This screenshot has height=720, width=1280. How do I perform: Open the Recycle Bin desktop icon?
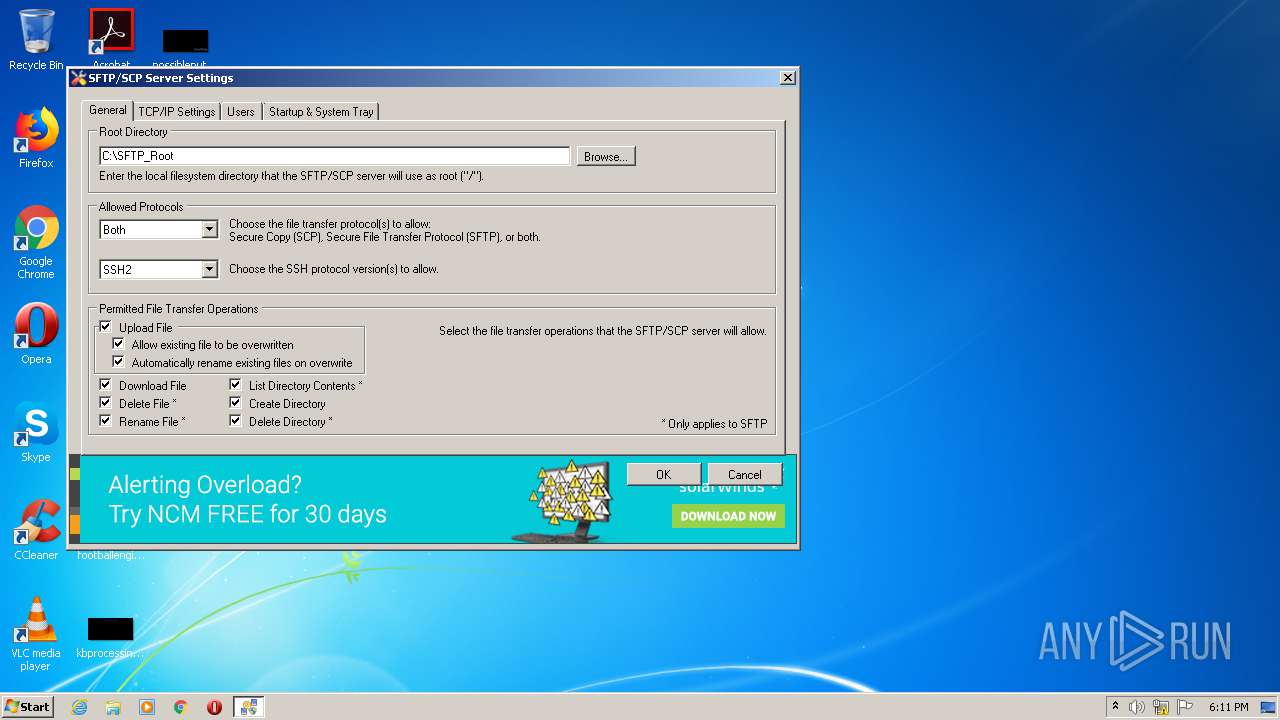coord(36,40)
